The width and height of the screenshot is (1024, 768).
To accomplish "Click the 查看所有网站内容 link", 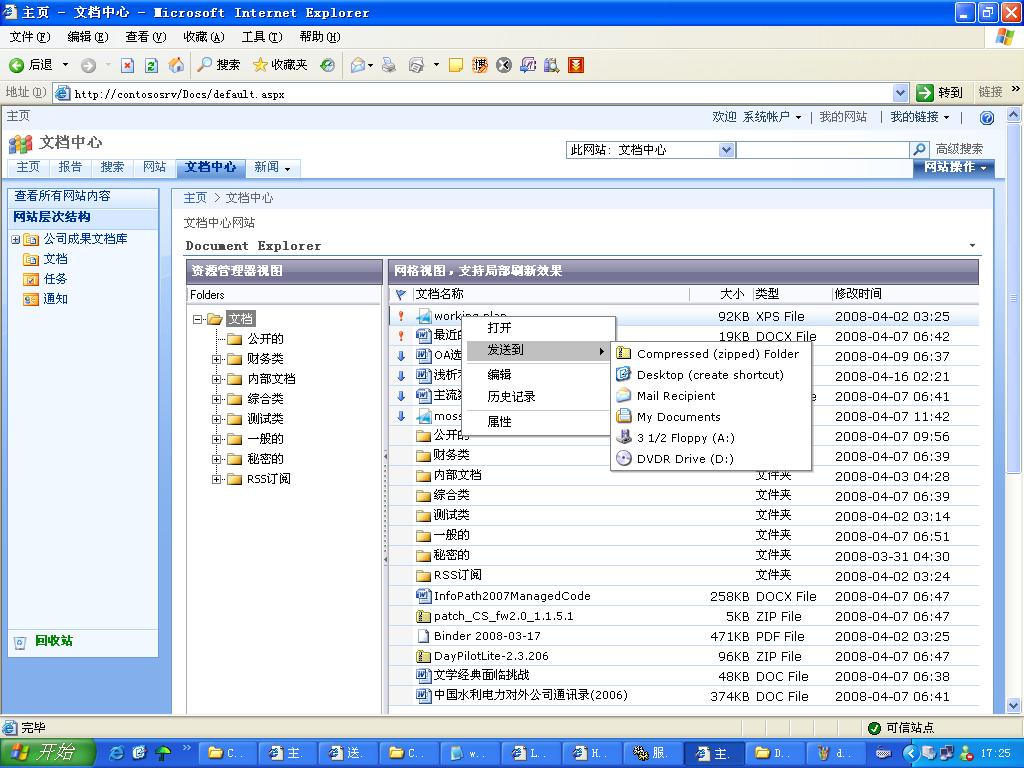I will click(62, 196).
